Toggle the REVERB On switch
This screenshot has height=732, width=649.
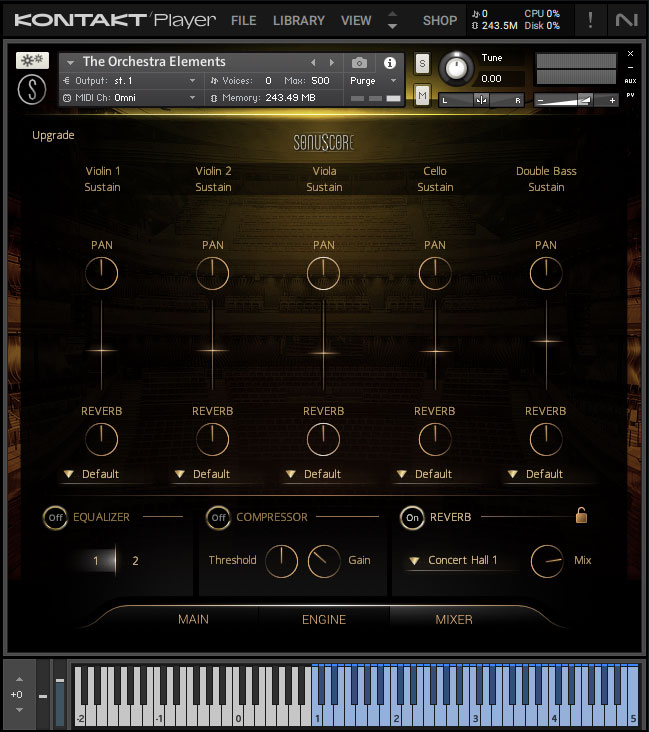(412, 518)
